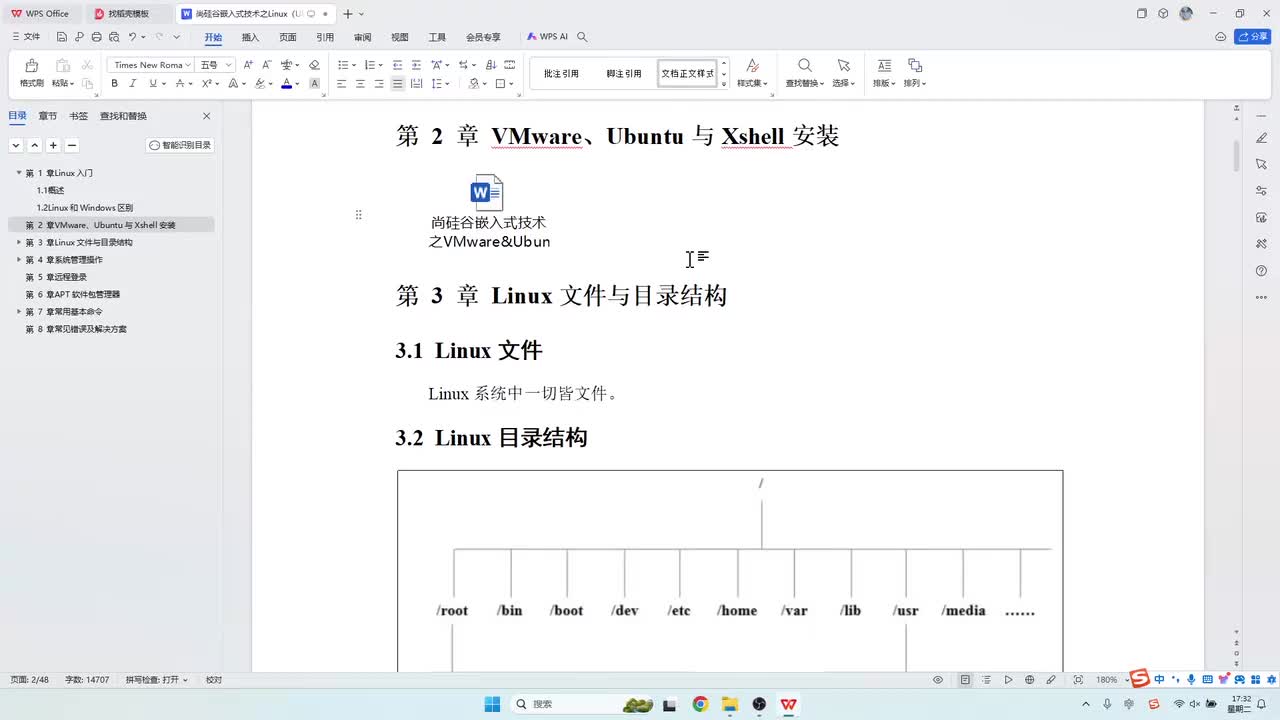This screenshot has width=1280, height=720.
Task: Click the web layout globe icon
Action: tap(1029, 680)
